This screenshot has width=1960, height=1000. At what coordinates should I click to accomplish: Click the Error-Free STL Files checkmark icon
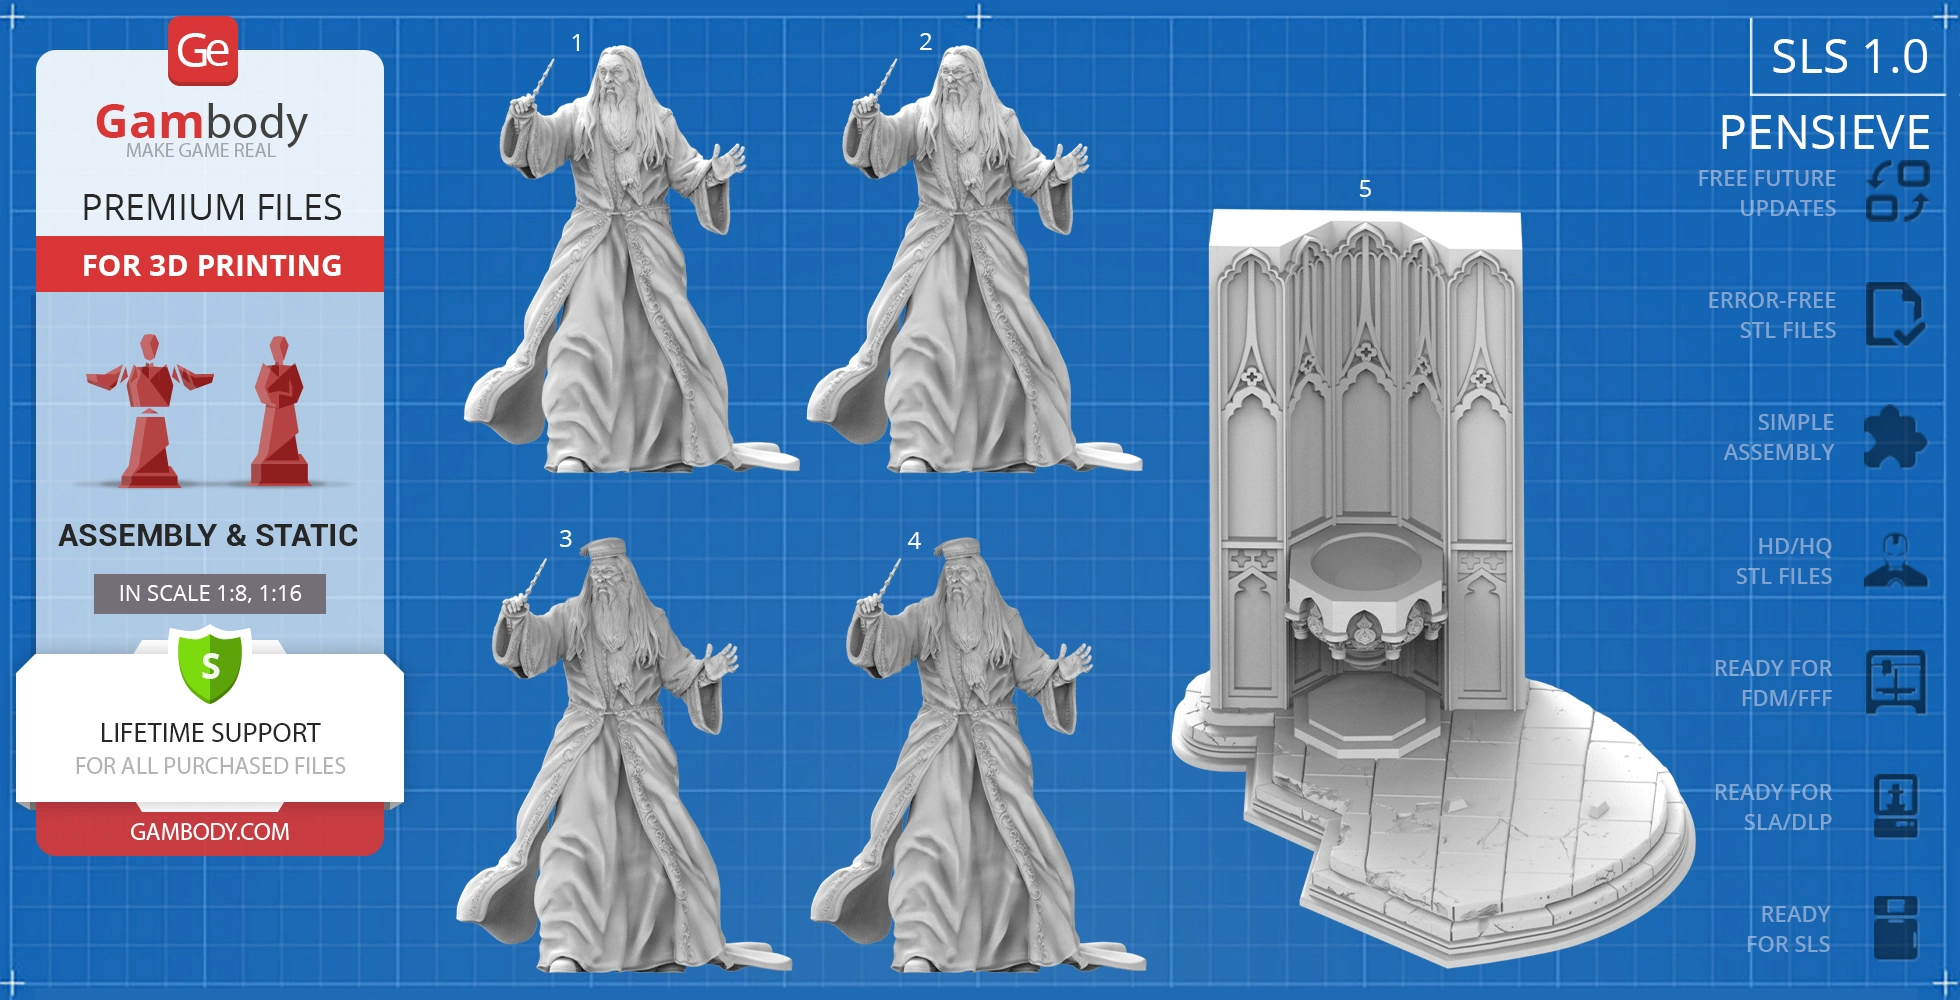pos(1894,314)
